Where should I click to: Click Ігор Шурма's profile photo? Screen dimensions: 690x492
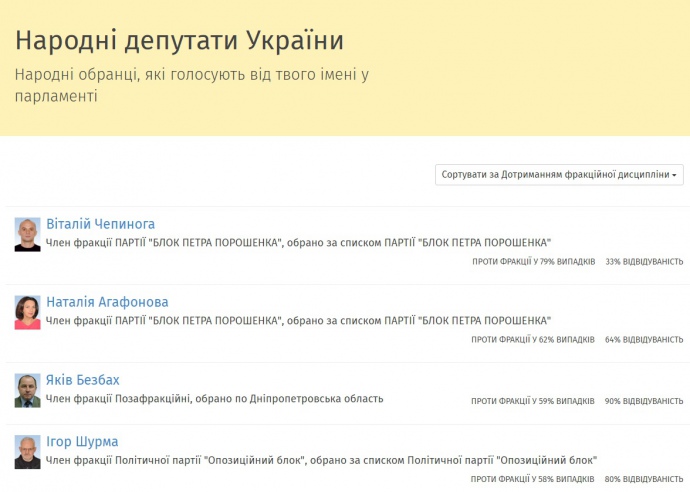coord(28,452)
